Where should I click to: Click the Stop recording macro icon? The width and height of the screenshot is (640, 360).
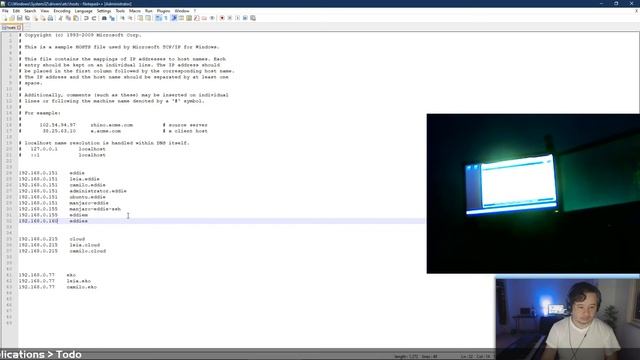point(229,18)
